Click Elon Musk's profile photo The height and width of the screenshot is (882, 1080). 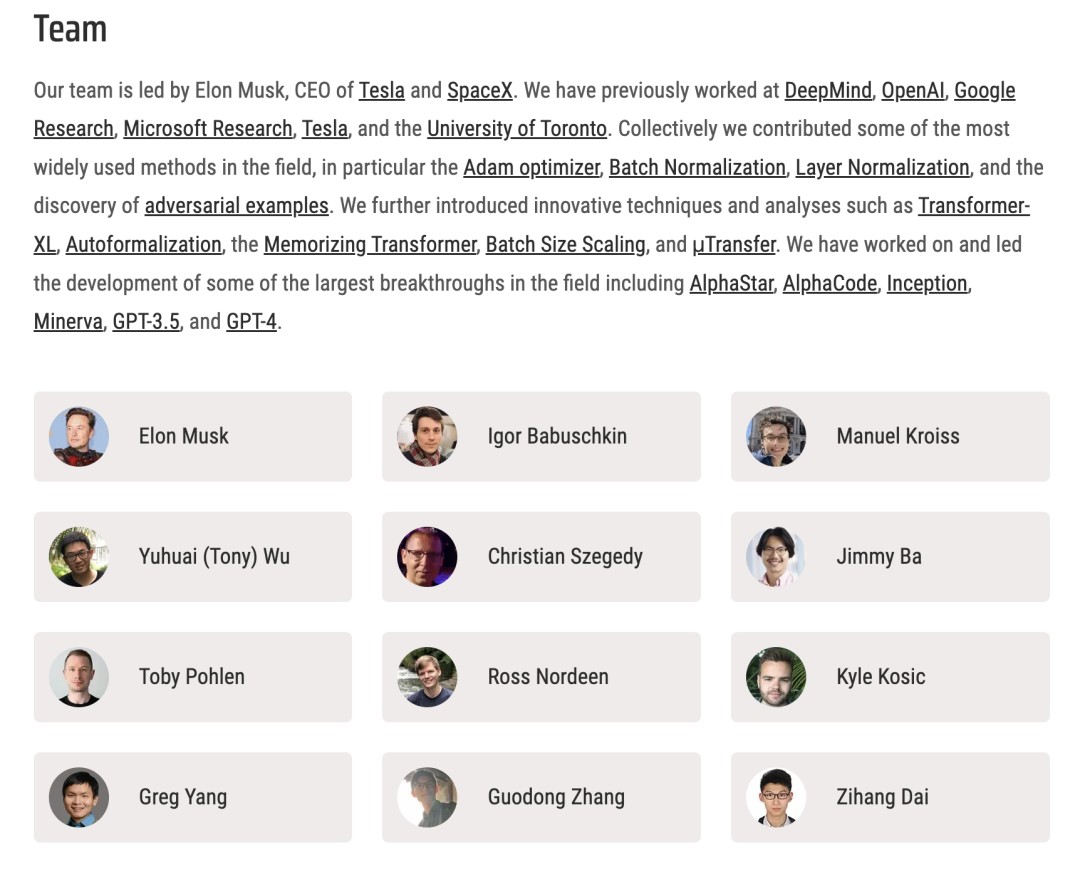click(x=79, y=436)
